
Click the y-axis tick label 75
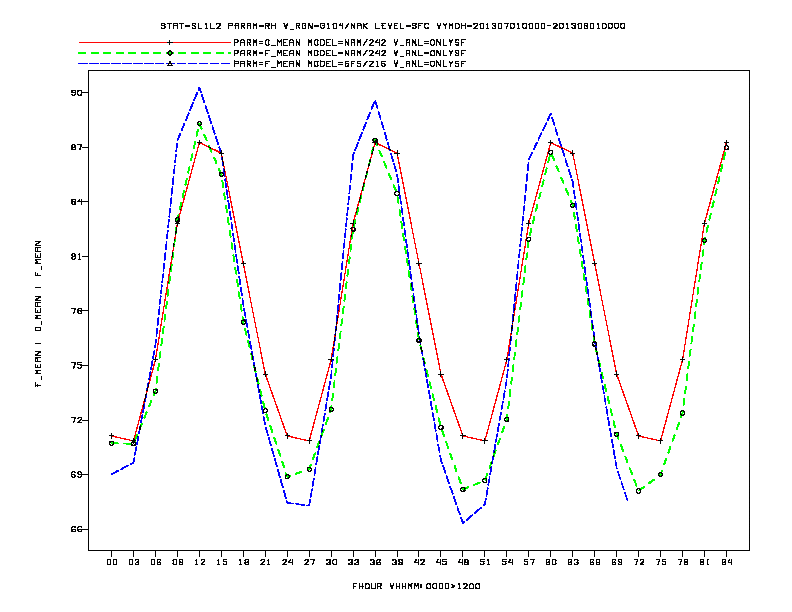tap(77, 366)
